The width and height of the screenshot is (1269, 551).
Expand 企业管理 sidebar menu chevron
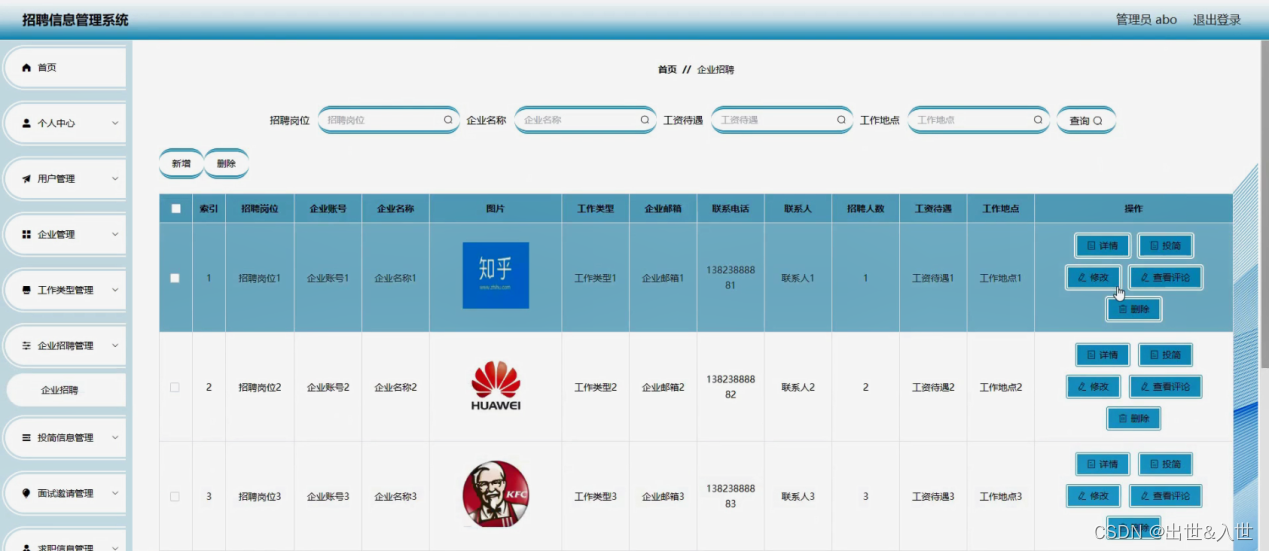115,235
